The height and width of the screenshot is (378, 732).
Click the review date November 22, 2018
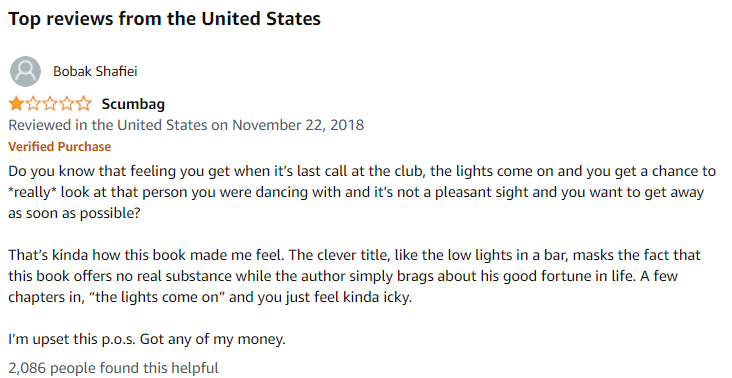[298, 125]
